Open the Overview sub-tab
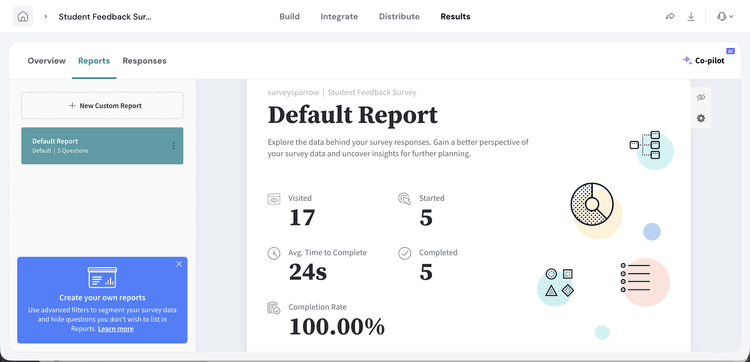This screenshot has width=750, height=362. pos(46,61)
